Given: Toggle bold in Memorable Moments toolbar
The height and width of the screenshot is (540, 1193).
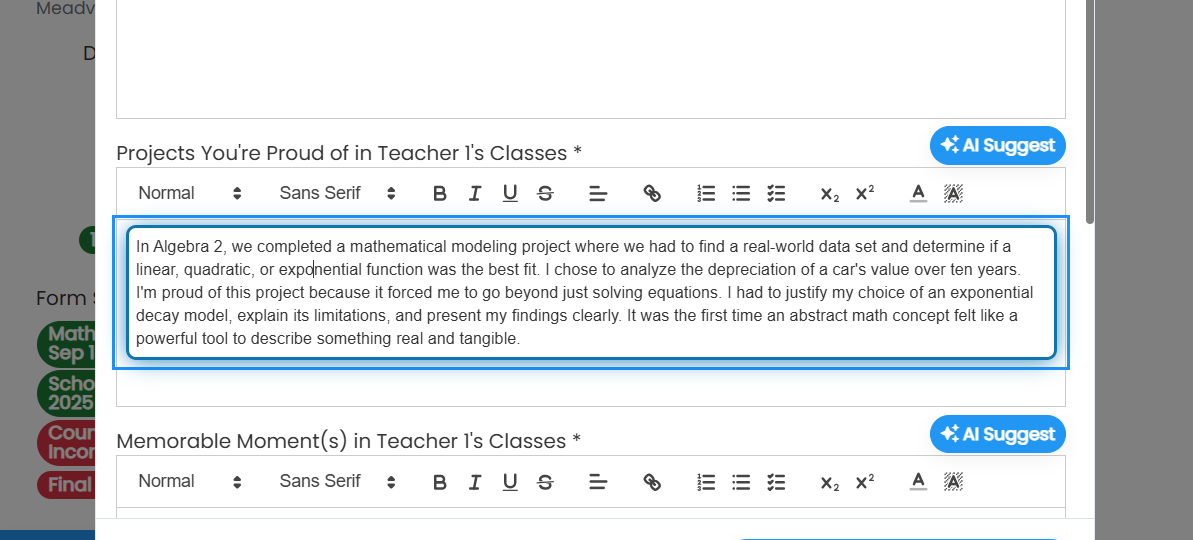Looking at the screenshot, I should 439,481.
